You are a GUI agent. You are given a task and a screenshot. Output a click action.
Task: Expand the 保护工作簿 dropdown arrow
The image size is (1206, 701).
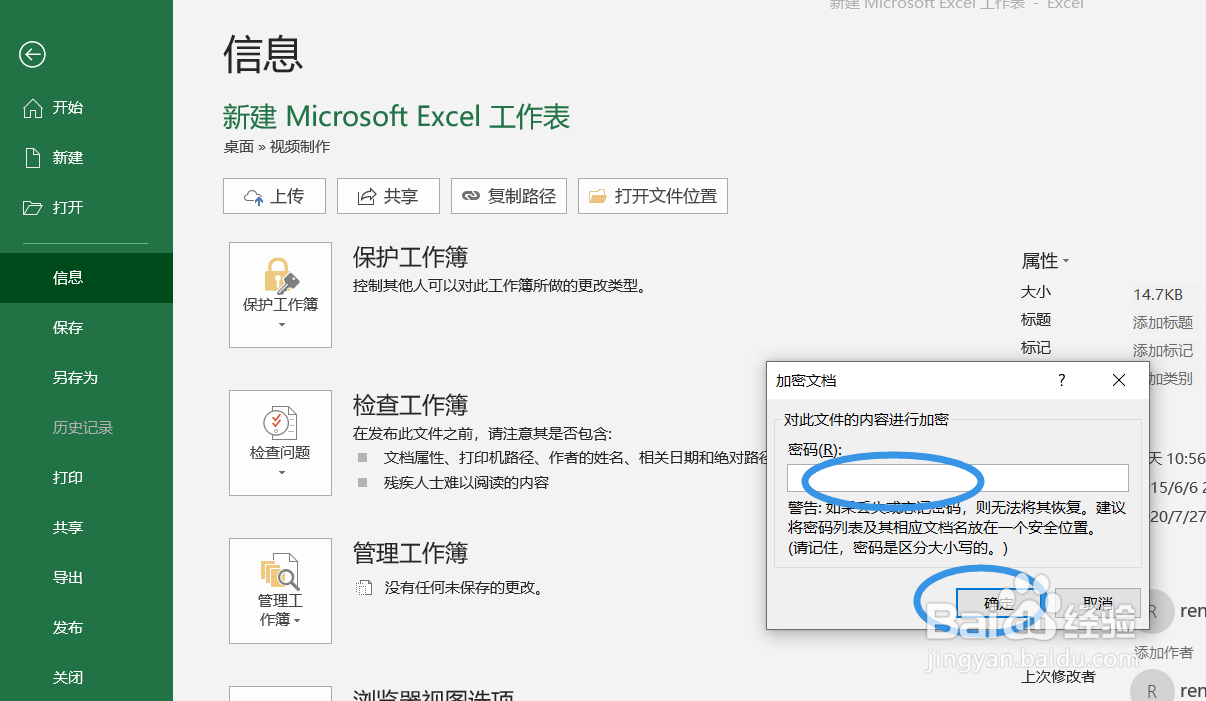point(280,322)
